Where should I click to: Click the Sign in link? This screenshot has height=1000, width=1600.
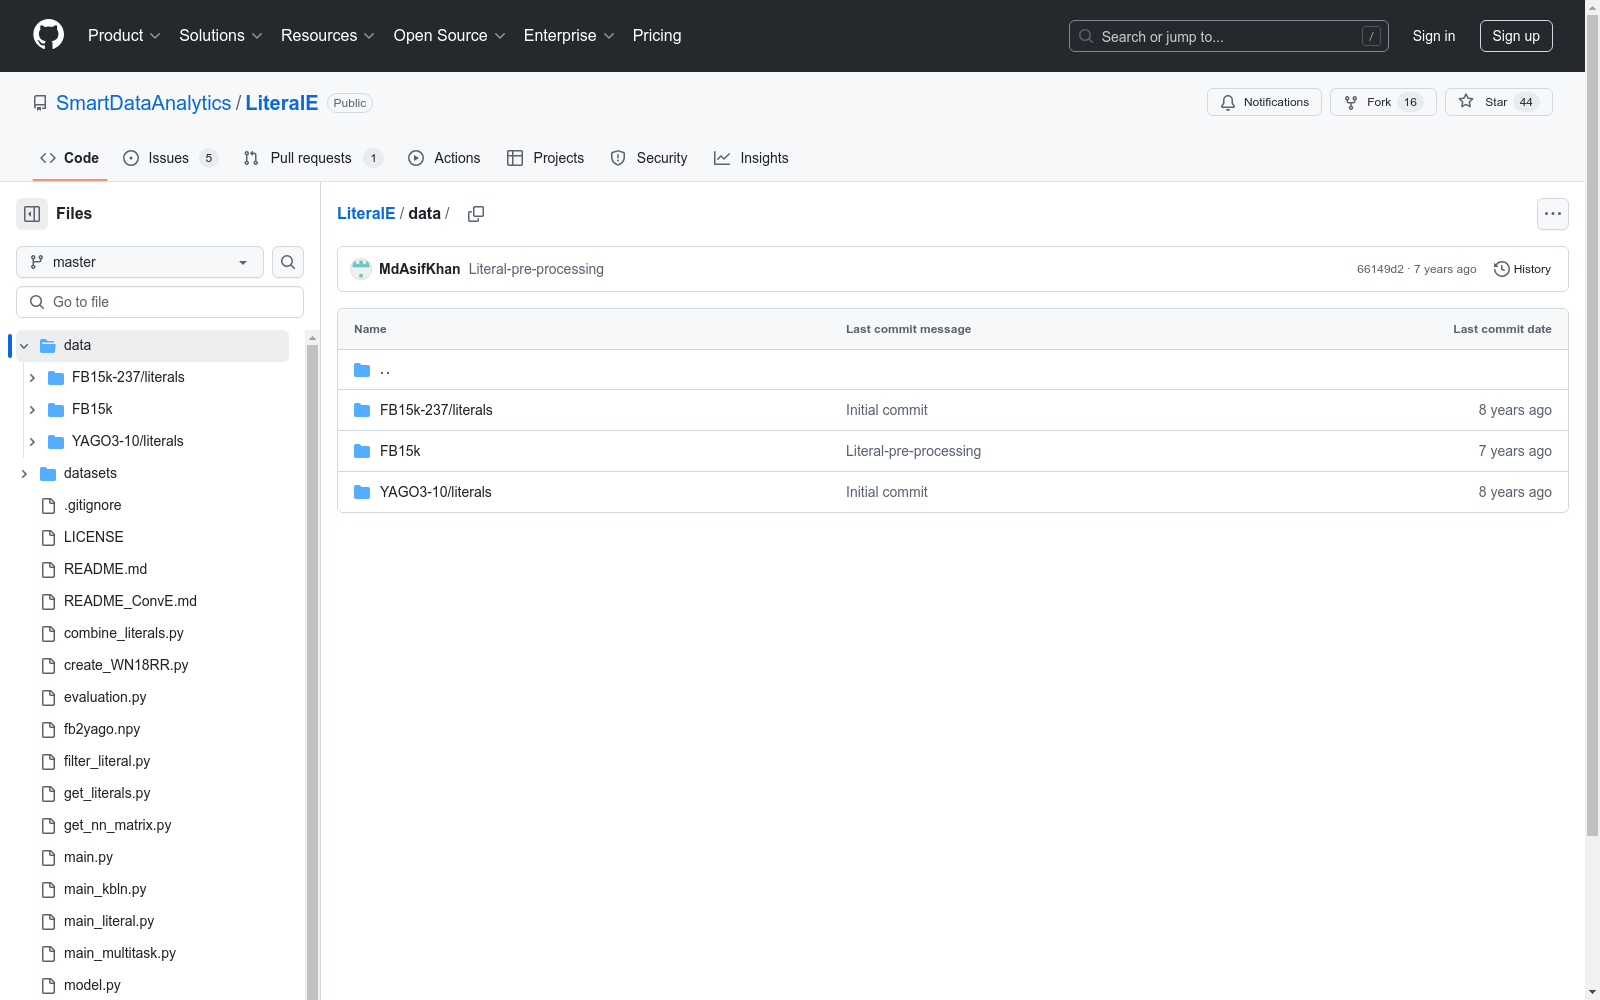click(1433, 36)
